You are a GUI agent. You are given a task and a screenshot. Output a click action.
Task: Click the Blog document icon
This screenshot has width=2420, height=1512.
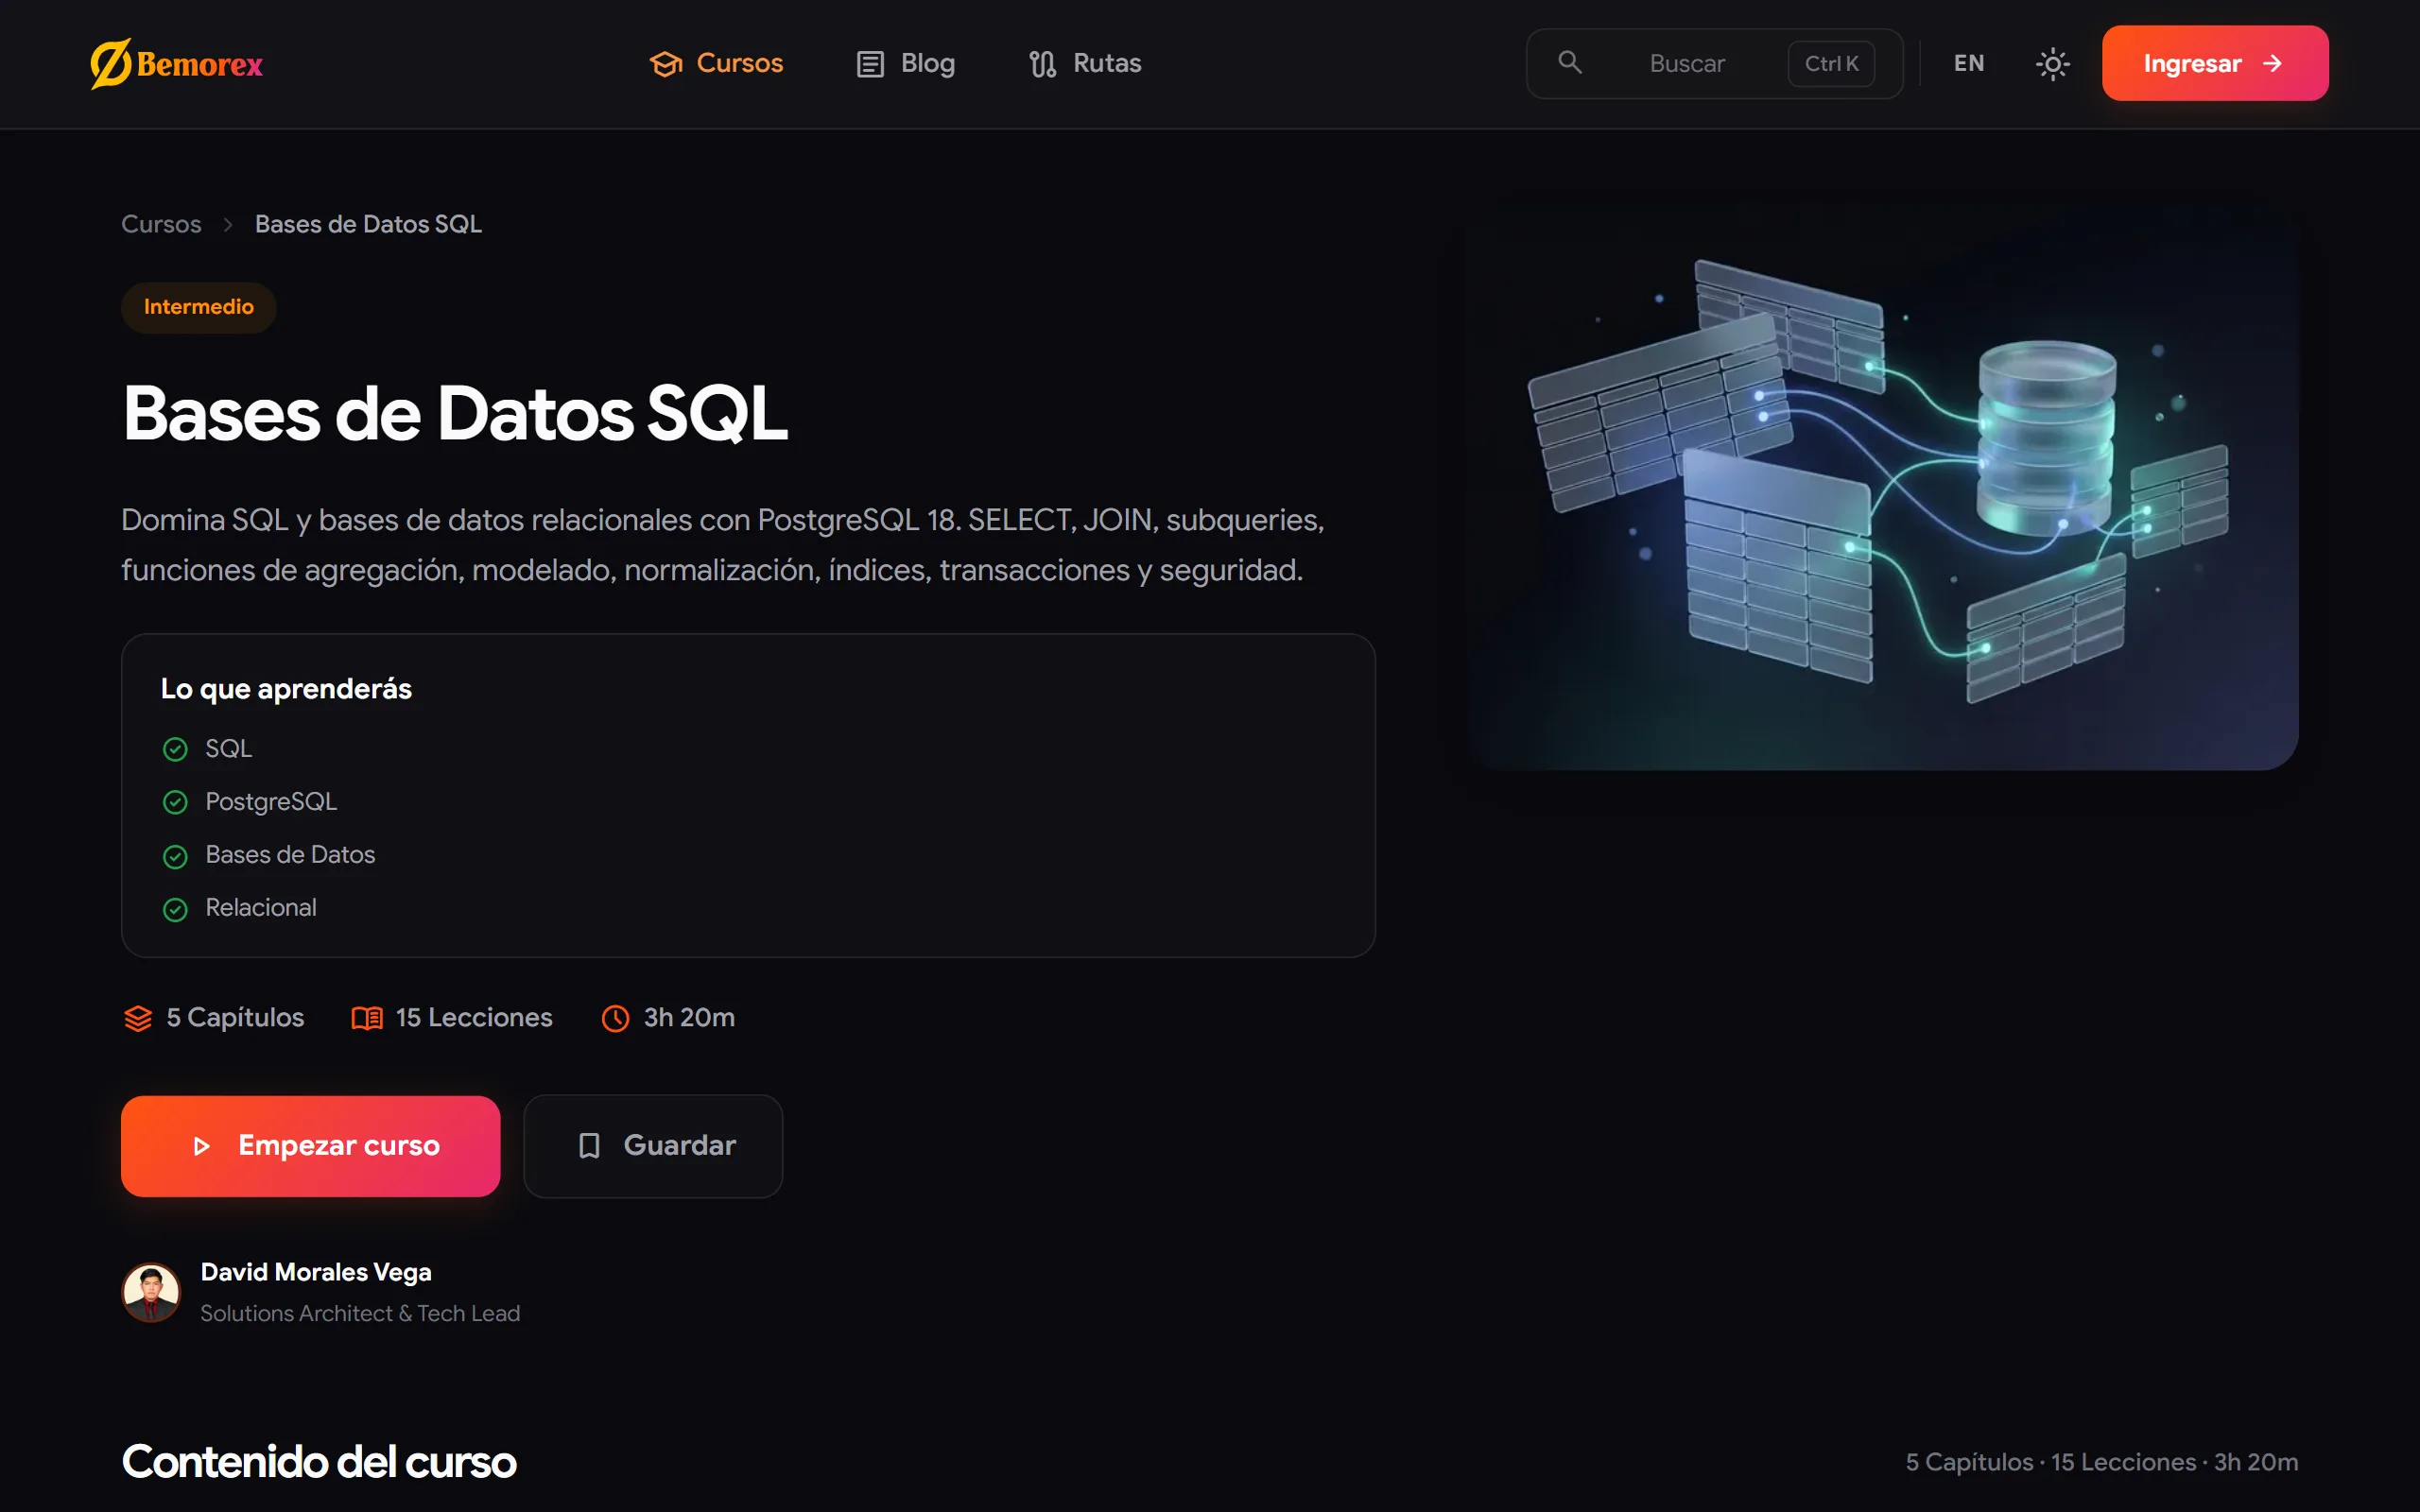(x=870, y=64)
